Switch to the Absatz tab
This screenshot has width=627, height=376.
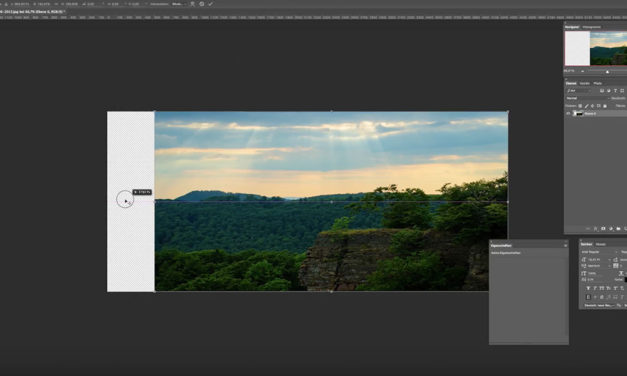(601, 244)
